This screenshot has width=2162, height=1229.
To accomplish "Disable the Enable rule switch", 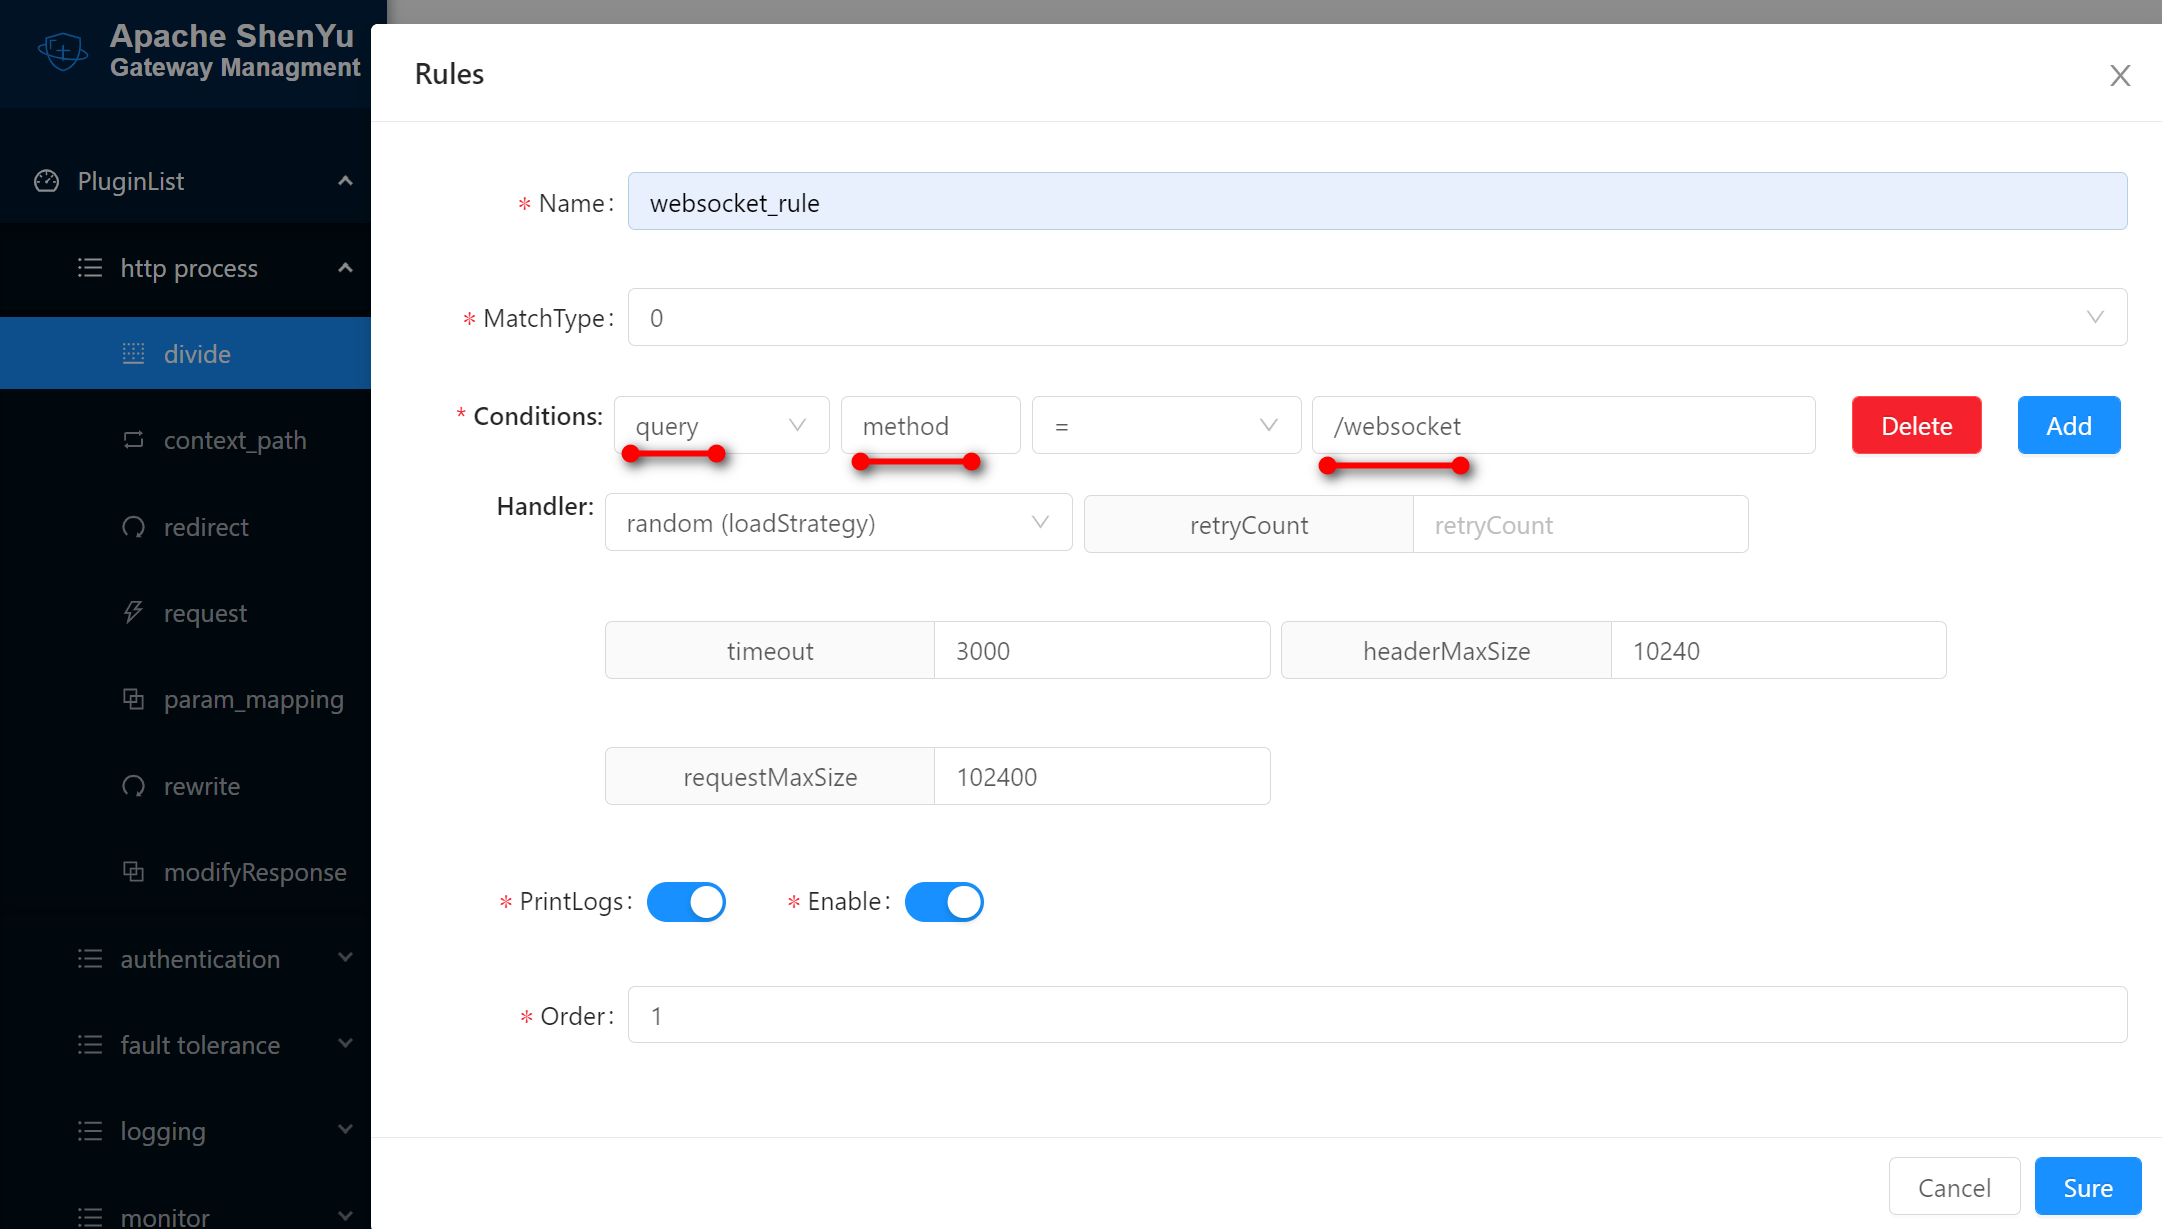I will (944, 902).
